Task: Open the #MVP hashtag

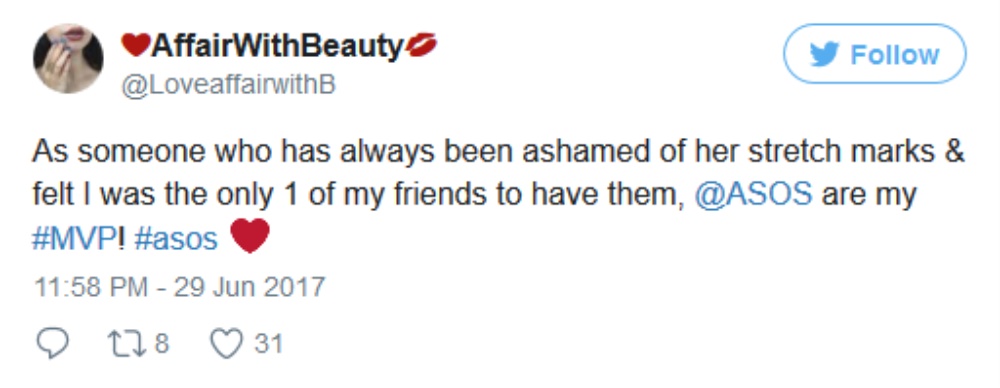Action: 74,239
